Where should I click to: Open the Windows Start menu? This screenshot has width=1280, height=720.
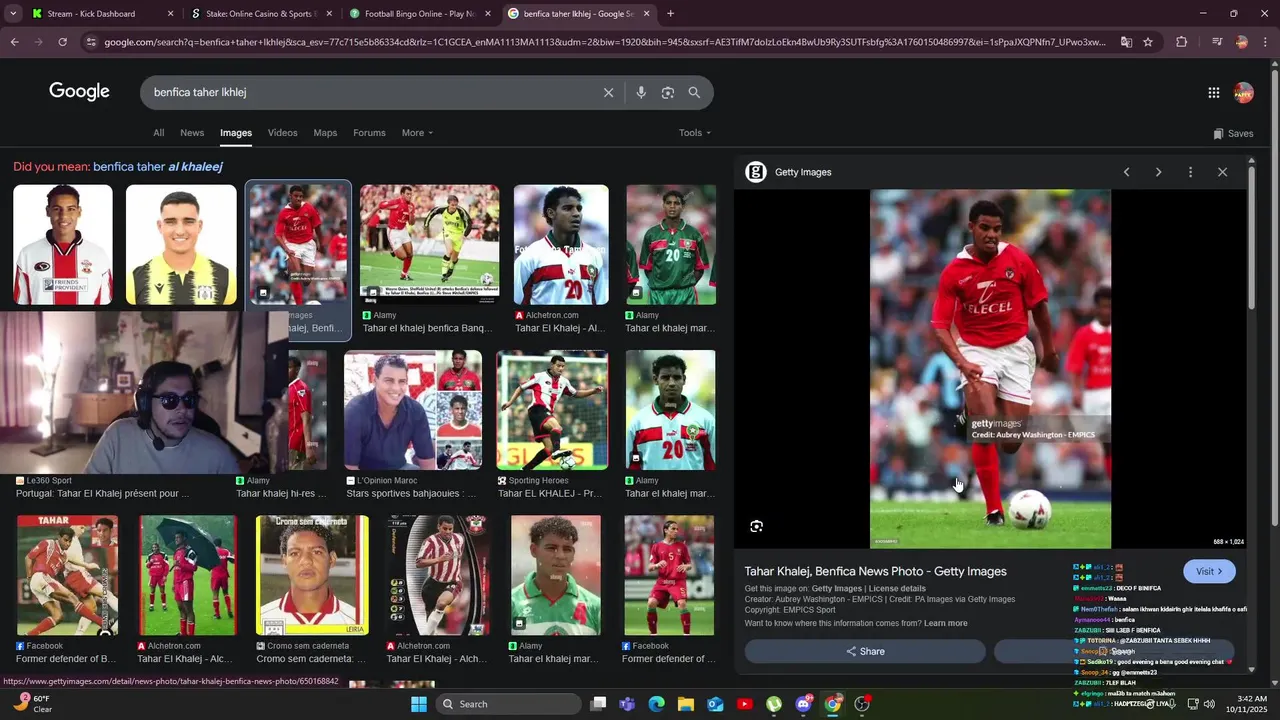(419, 704)
